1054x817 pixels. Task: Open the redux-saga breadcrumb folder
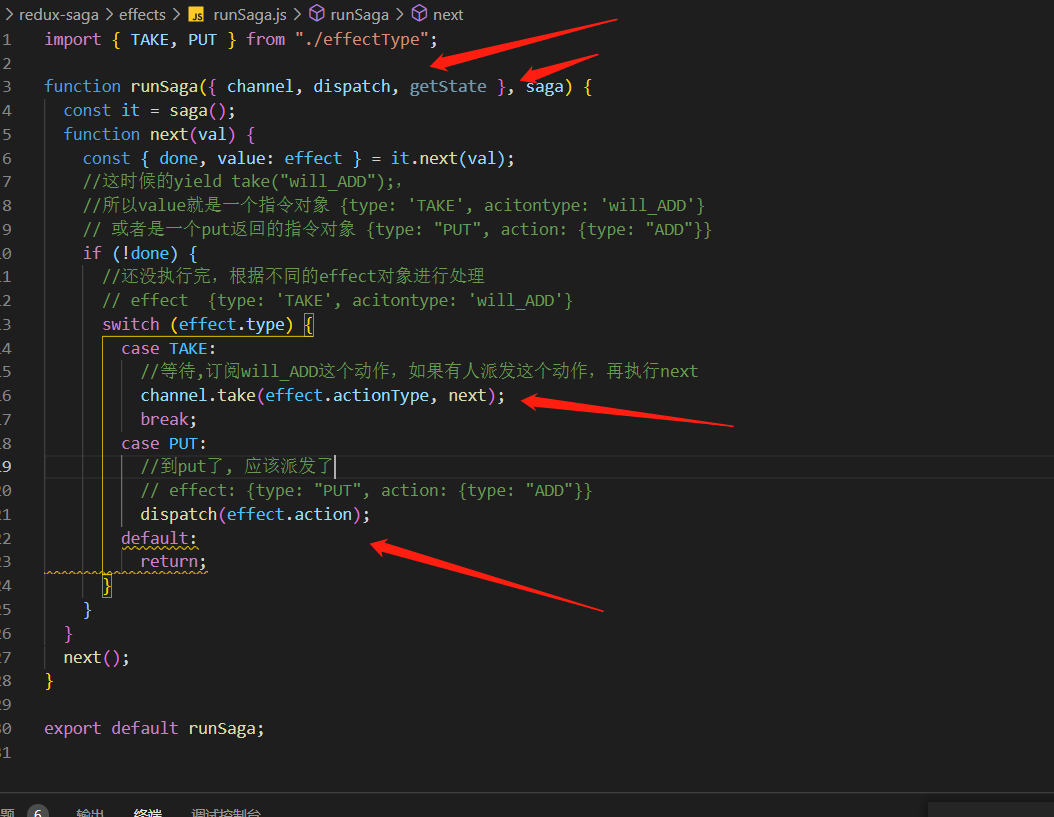(x=58, y=14)
